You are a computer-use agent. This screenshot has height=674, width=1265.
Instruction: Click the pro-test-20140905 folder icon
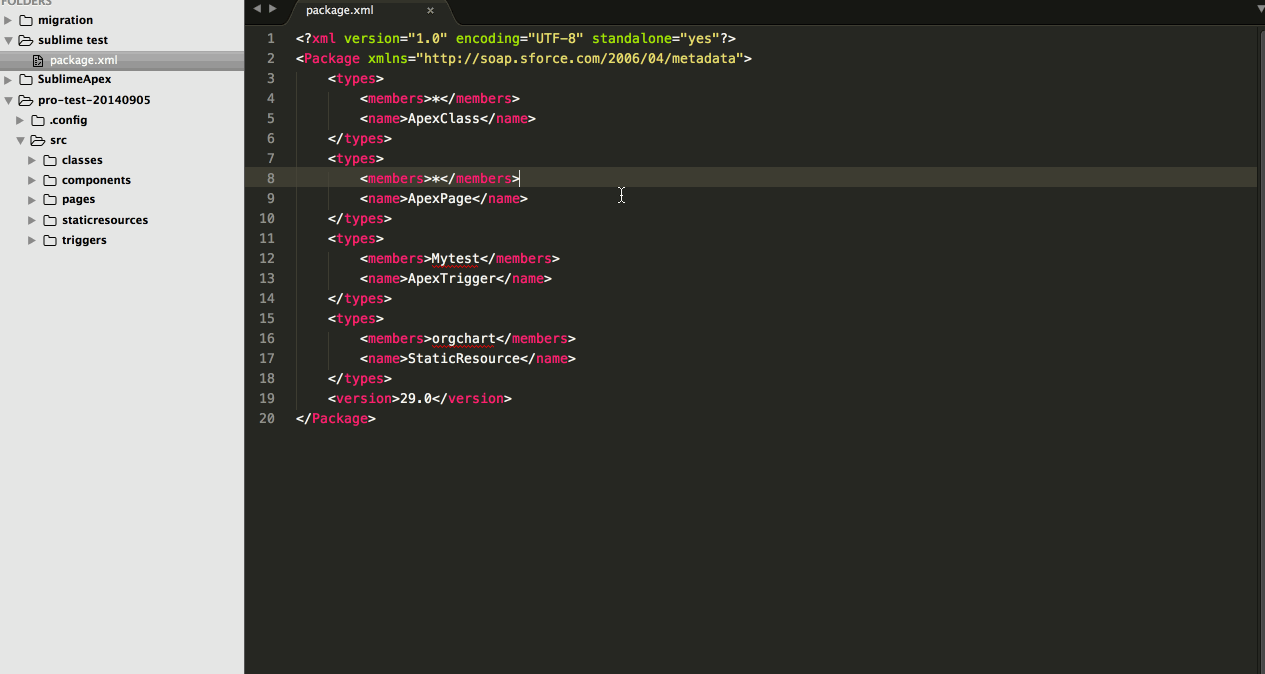pos(26,100)
